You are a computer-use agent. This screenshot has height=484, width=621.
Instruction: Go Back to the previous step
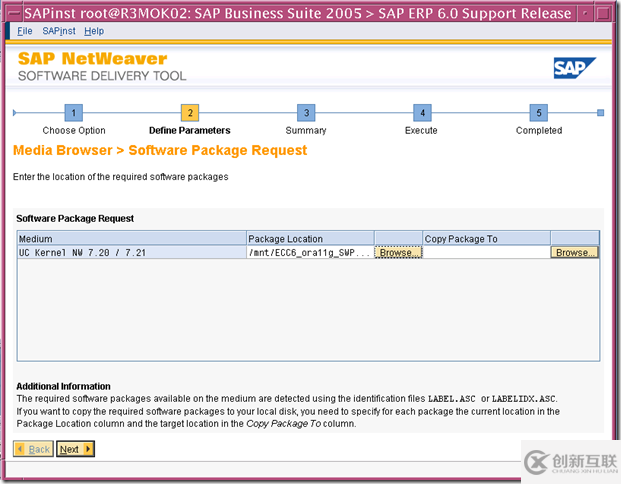click(x=33, y=449)
